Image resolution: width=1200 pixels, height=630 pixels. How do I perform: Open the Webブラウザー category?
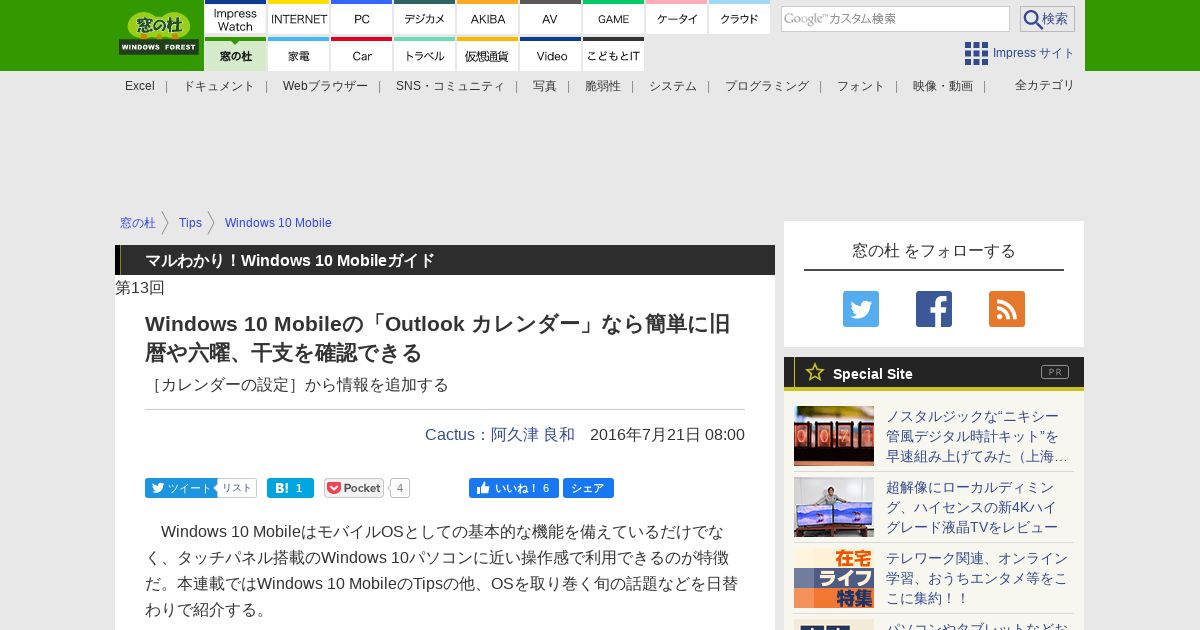coord(325,86)
